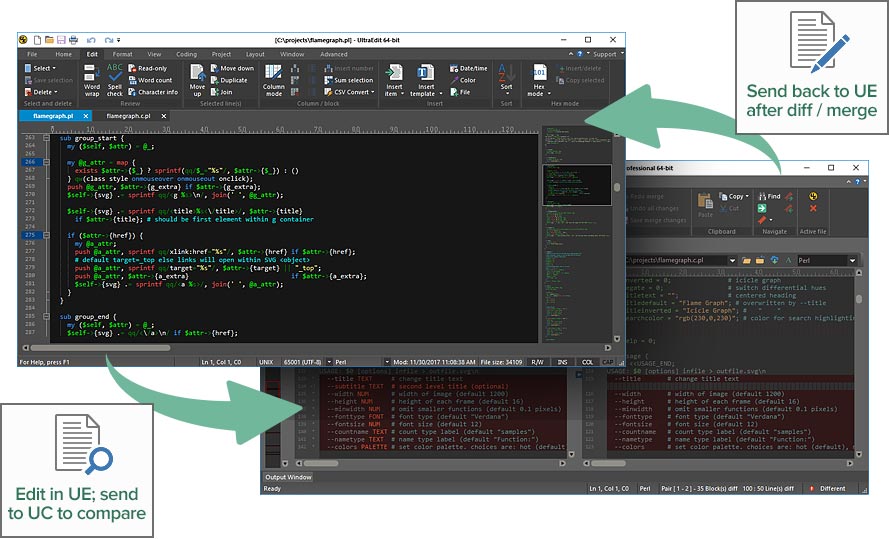Click the undo arrow in quick access toolbar
The image size is (889, 539).
point(91,40)
